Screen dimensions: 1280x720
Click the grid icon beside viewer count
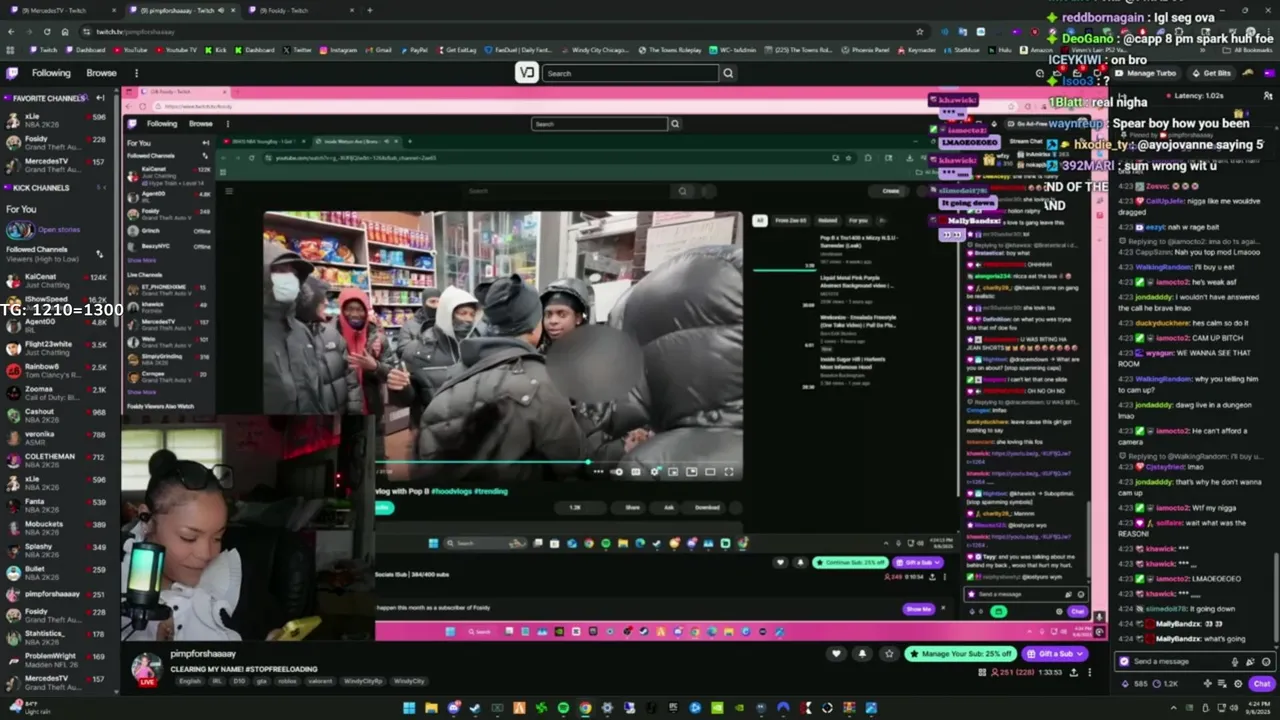(x=982, y=673)
